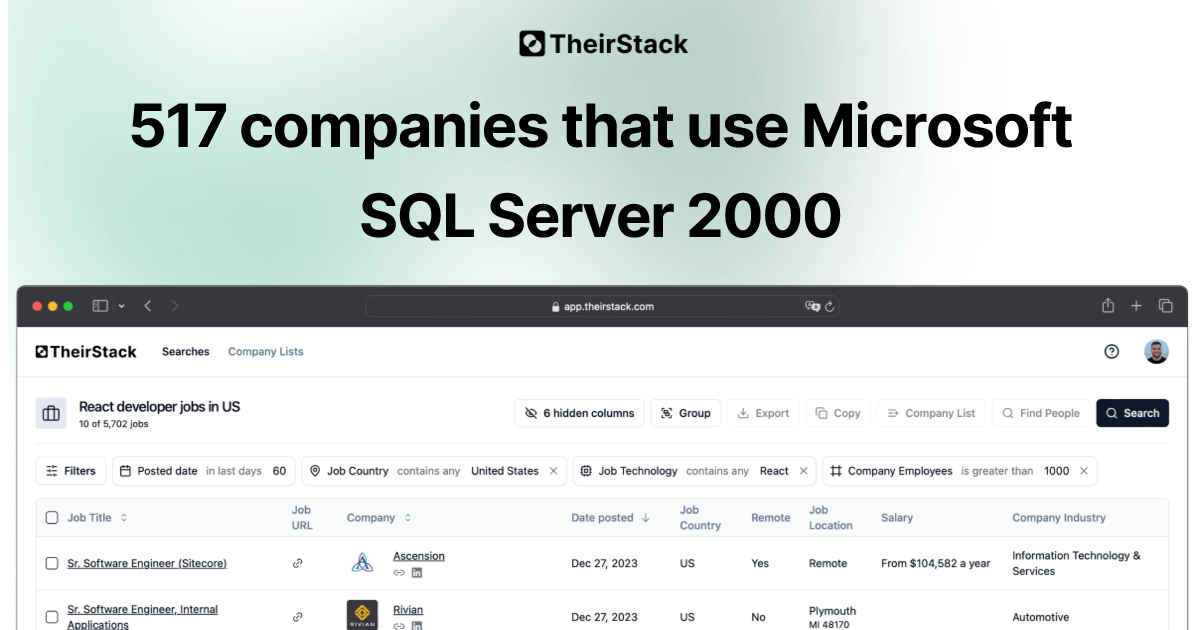This screenshot has height=630, width=1200.
Task: Open Sr. Software Engineer (Sitecore) link
Action: click(x=147, y=564)
